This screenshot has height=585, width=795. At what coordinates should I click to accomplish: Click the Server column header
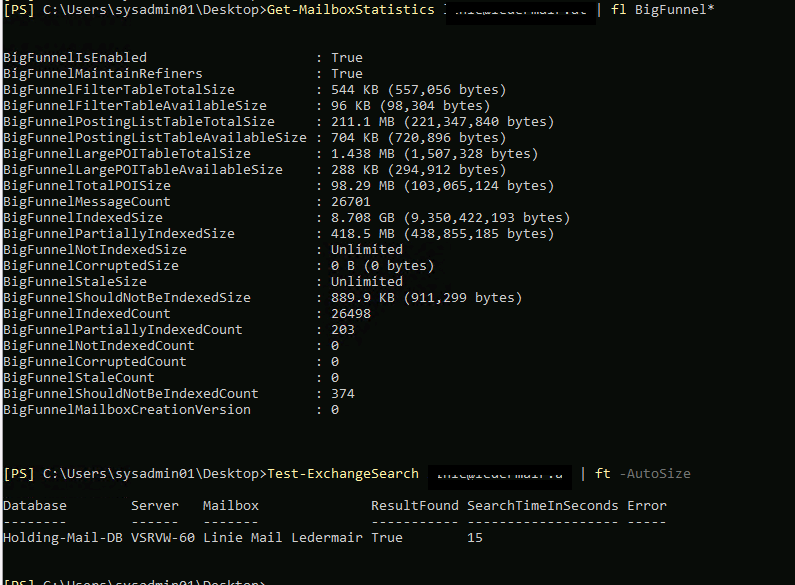(x=155, y=505)
